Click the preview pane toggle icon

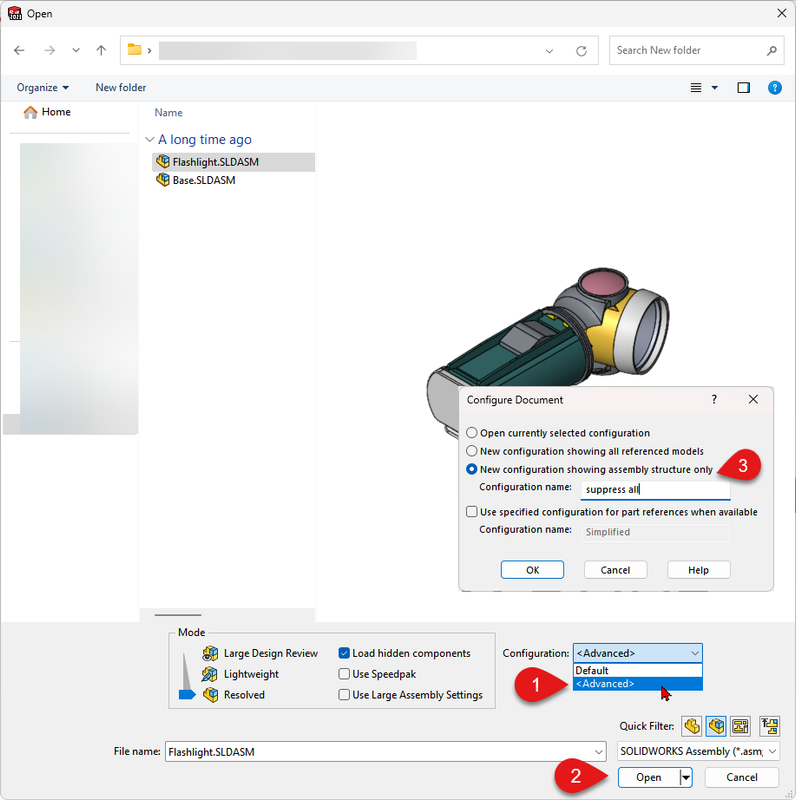(x=743, y=88)
